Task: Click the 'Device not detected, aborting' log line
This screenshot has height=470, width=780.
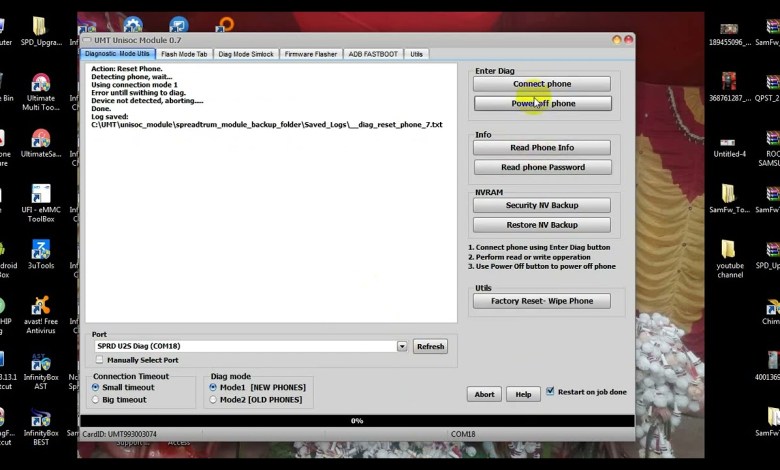Action: [147, 100]
